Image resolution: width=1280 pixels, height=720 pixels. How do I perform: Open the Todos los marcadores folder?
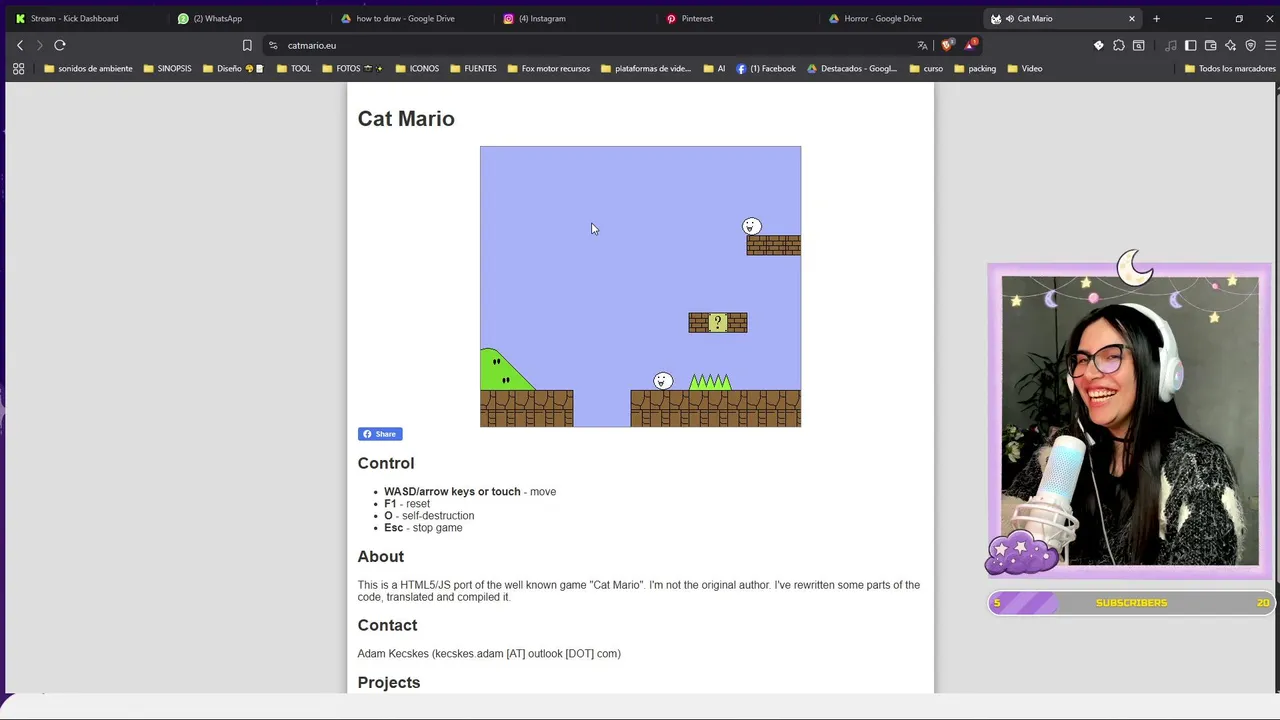click(1230, 69)
